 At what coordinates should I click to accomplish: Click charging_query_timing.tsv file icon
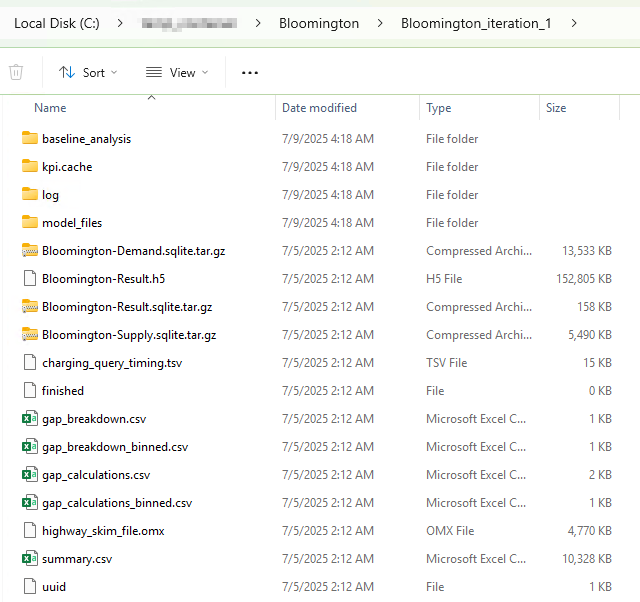coord(30,362)
